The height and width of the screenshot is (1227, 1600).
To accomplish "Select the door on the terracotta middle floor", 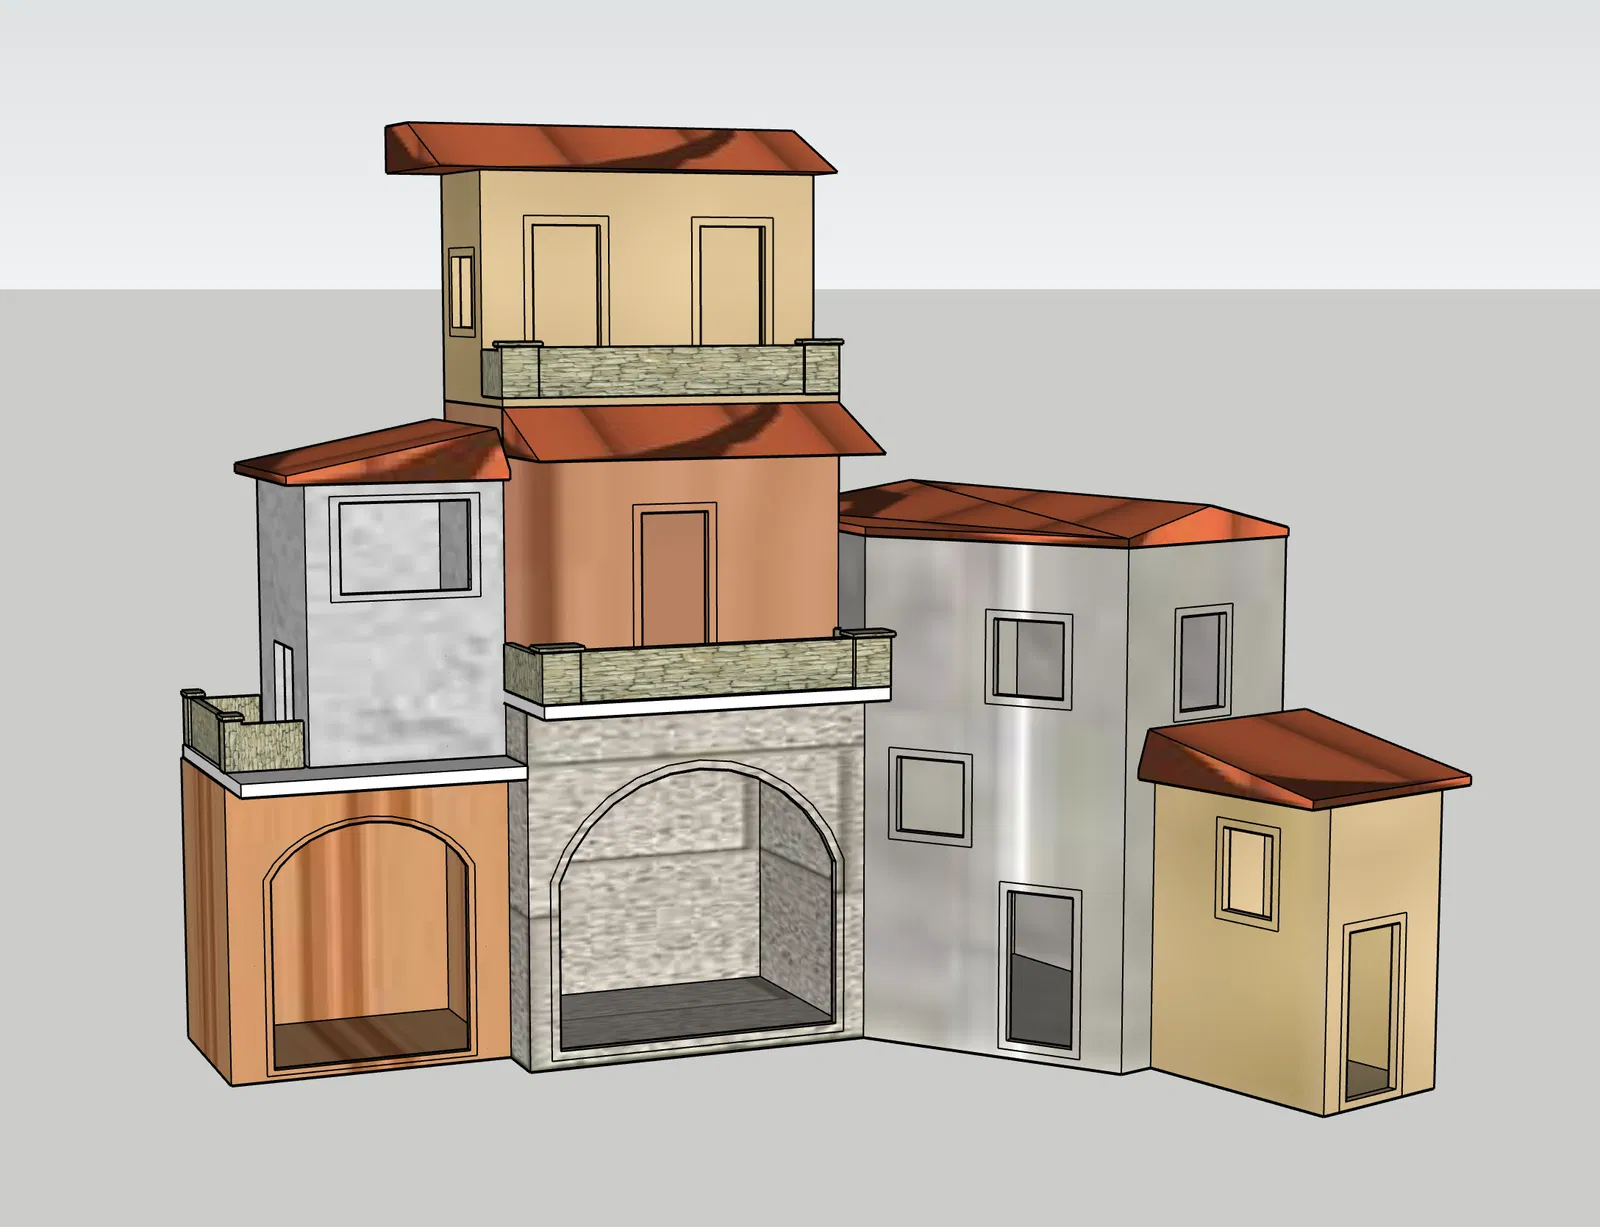I will pyautogui.click(x=676, y=575).
